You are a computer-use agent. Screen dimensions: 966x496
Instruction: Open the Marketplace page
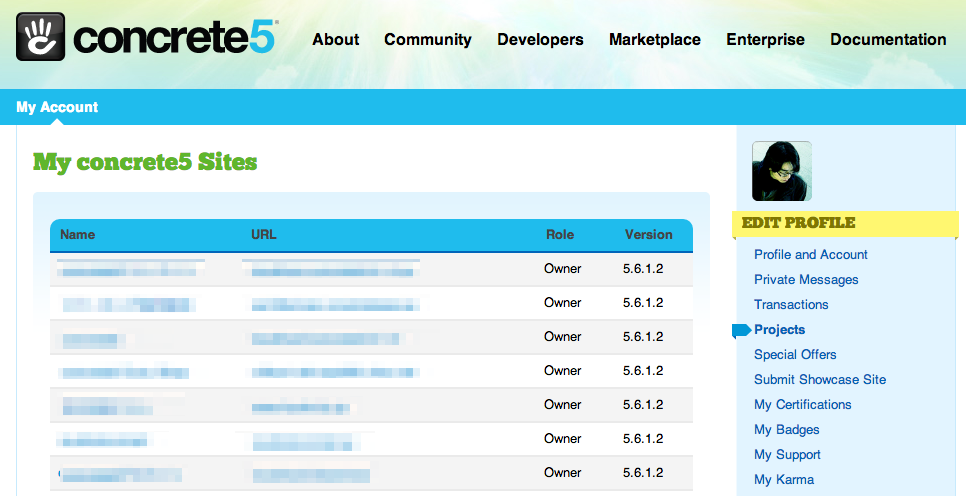pyautogui.click(x=654, y=40)
